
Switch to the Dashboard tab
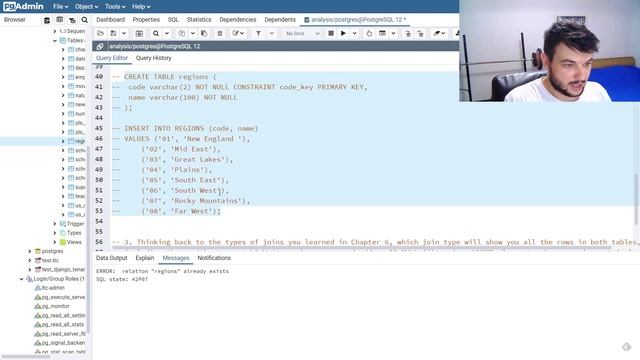tap(111, 20)
